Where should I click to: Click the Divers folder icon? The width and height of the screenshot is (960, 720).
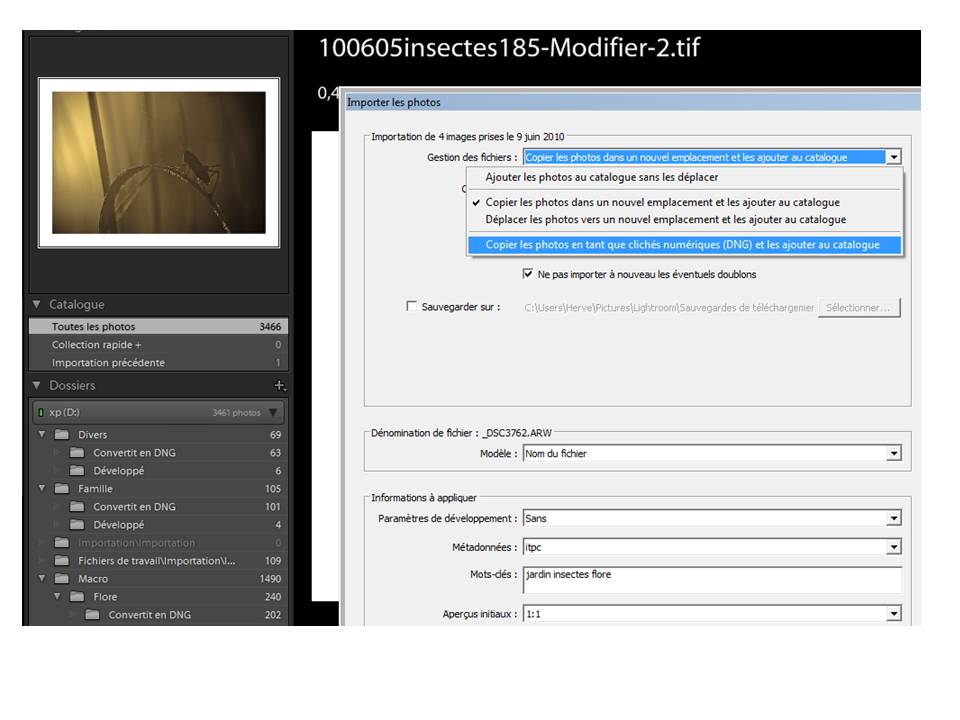(62, 435)
